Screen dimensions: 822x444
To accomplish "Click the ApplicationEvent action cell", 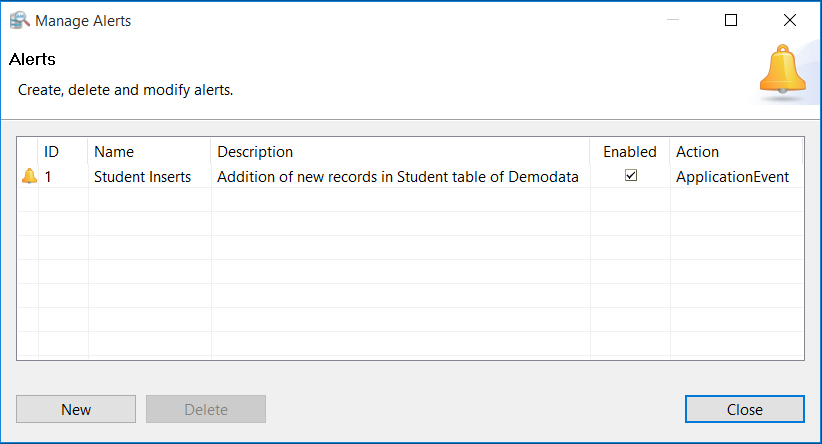I will (732, 177).
